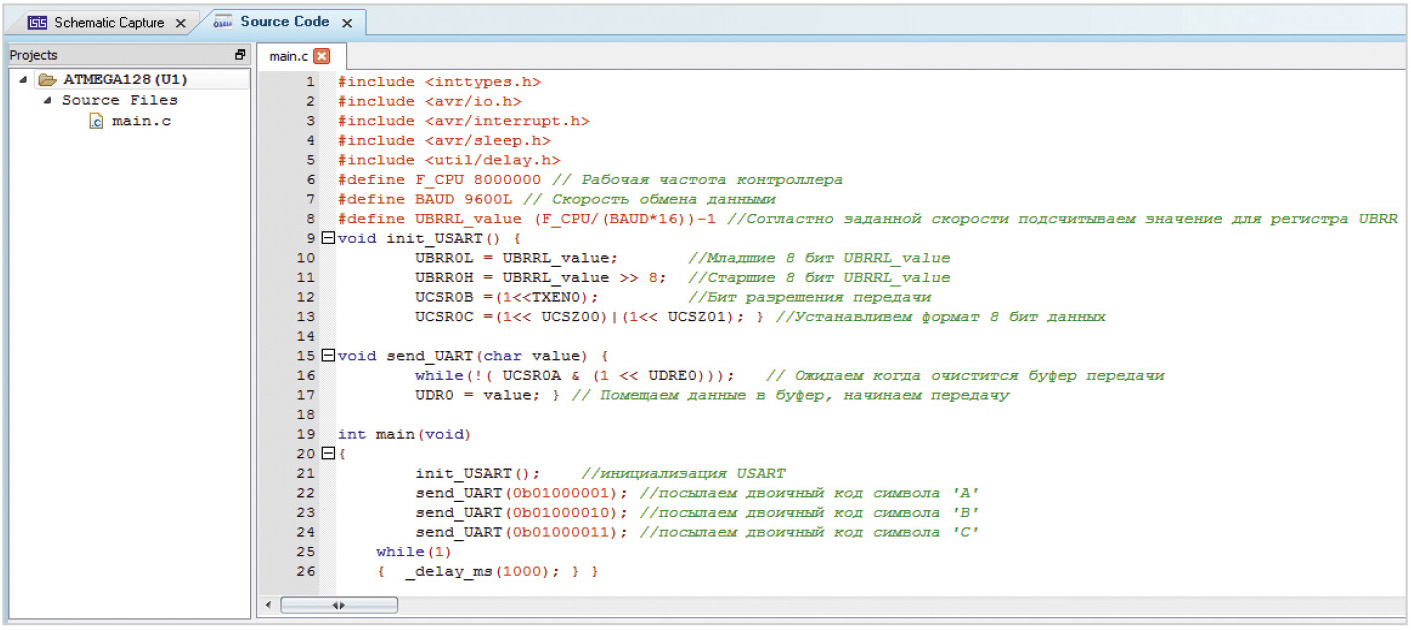Collapse the send_UART function fold
The height and width of the screenshot is (630, 1411).
click(327, 355)
